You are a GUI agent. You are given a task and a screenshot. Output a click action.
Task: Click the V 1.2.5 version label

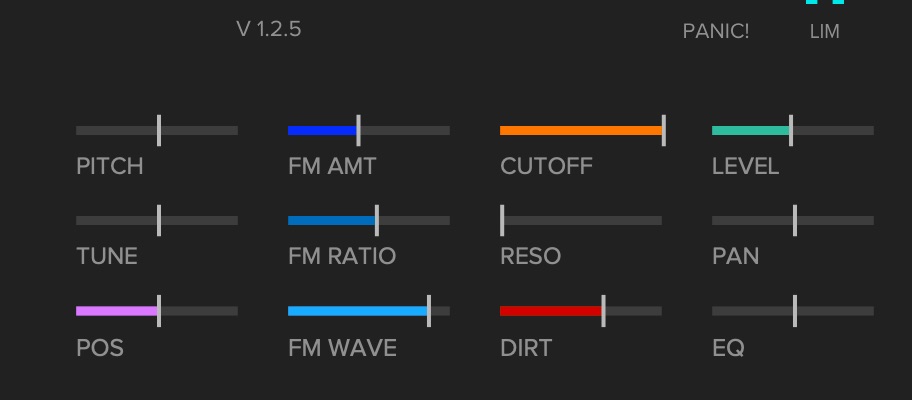(x=268, y=29)
